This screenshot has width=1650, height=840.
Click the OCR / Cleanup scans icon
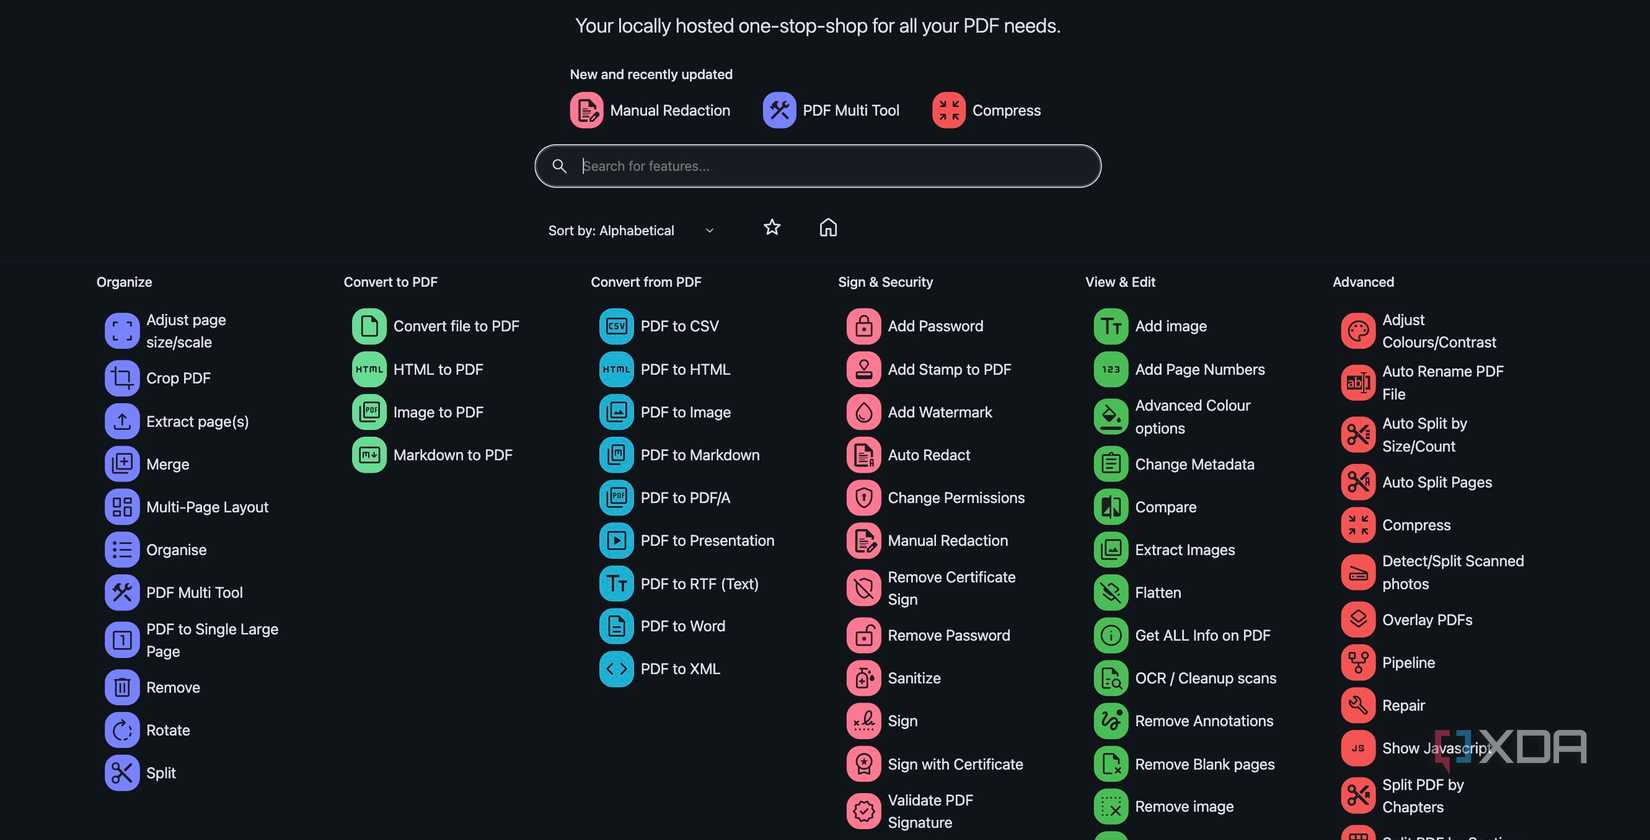point(1110,678)
